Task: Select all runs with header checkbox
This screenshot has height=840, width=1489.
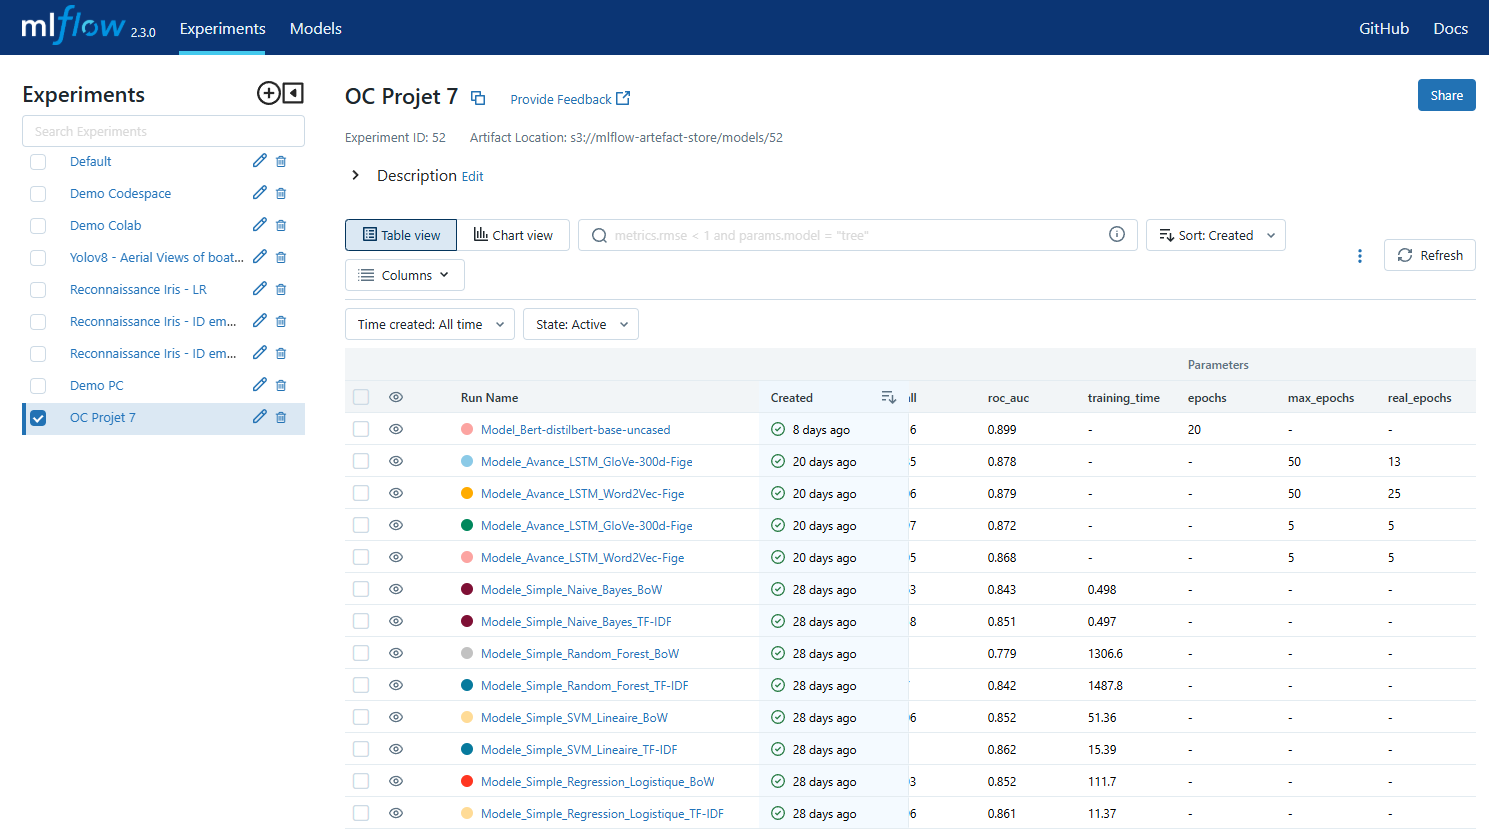Action: coord(361,397)
